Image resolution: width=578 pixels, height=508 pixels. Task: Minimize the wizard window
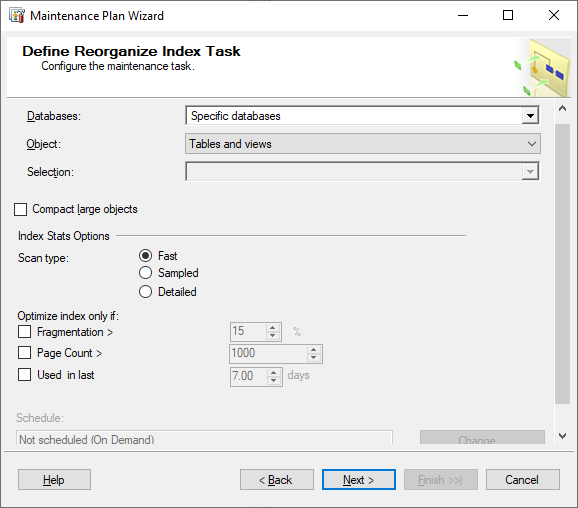463,15
